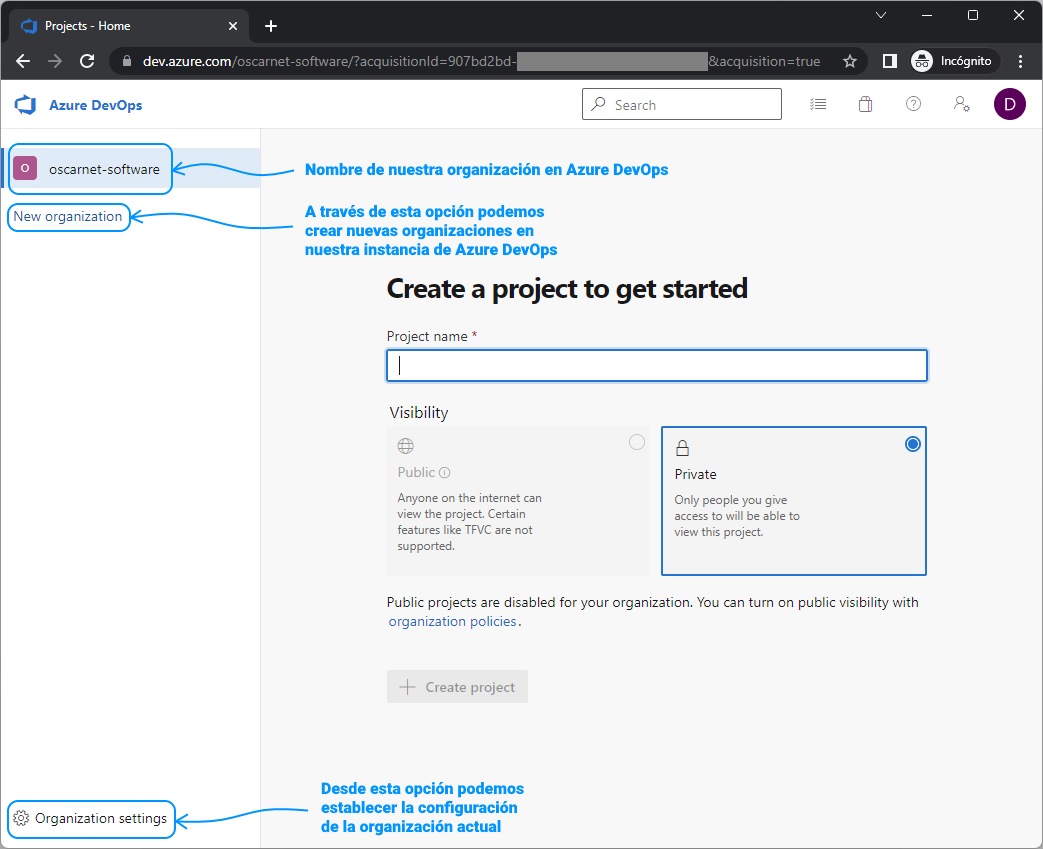Open Organization settings
Screen dimensions: 1043x849
pyautogui.click(x=92, y=818)
